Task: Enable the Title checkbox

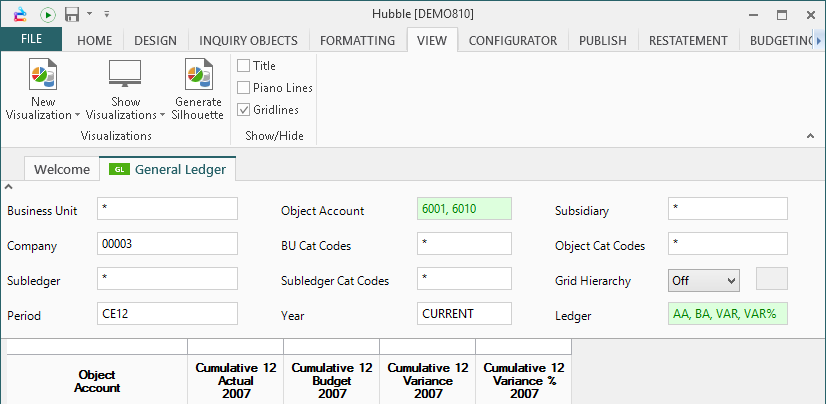Action: pyautogui.click(x=243, y=66)
